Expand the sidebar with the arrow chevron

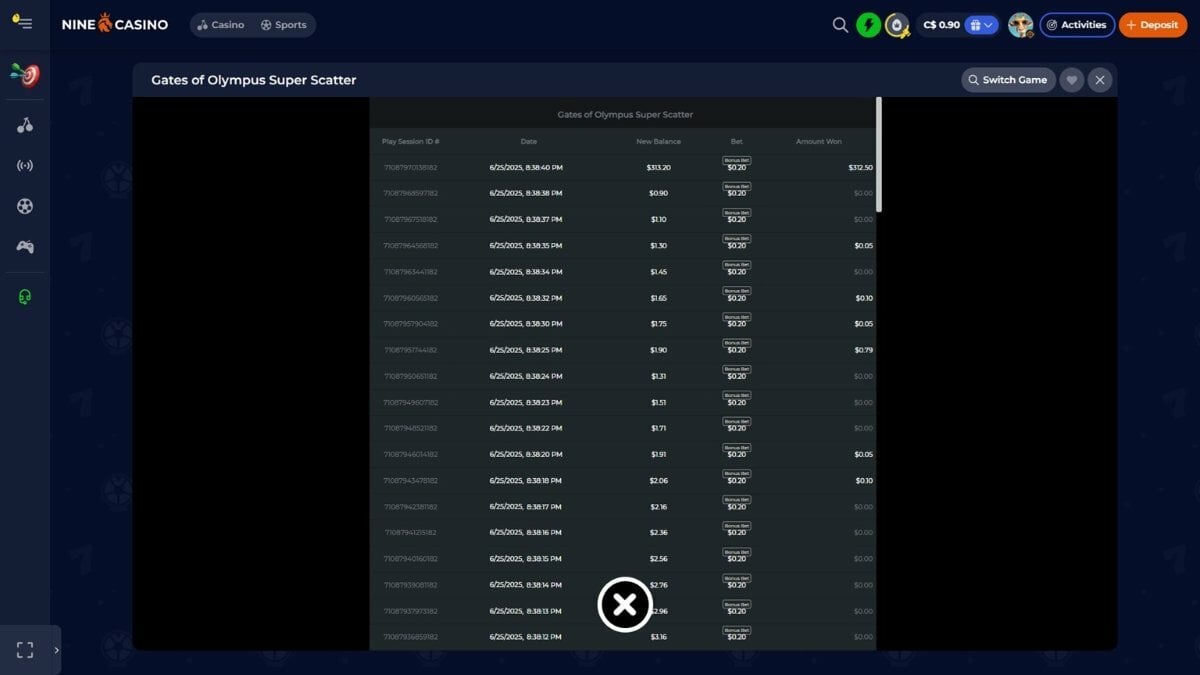pos(56,650)
